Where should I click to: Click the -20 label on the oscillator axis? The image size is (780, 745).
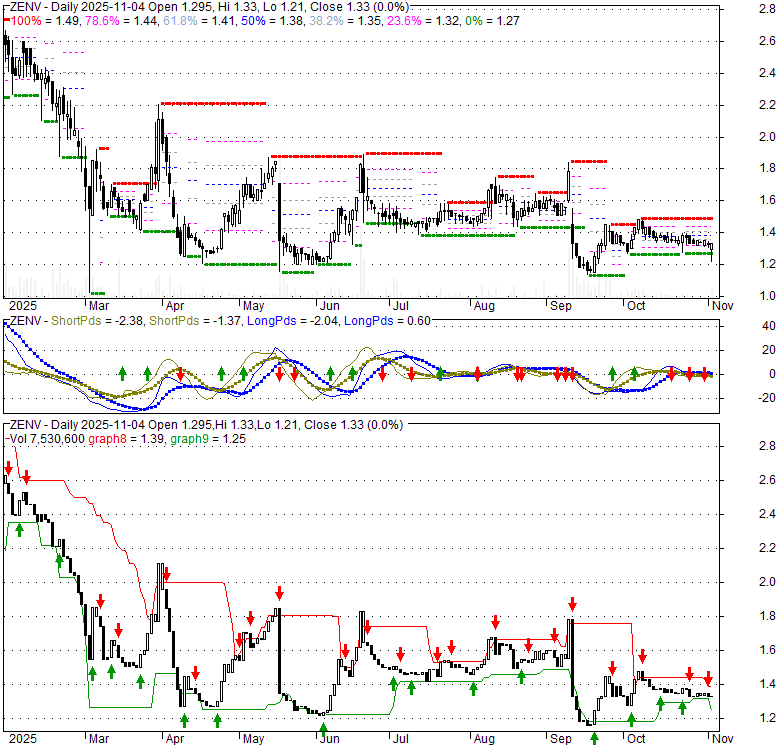click(767, 398)
